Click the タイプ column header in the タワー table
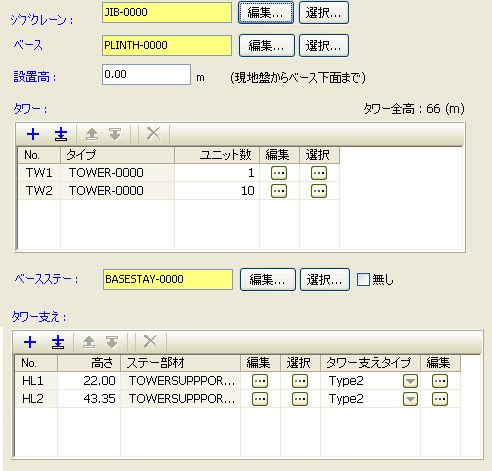Screen dimensions: 492x471 click(x=117, y=155)
